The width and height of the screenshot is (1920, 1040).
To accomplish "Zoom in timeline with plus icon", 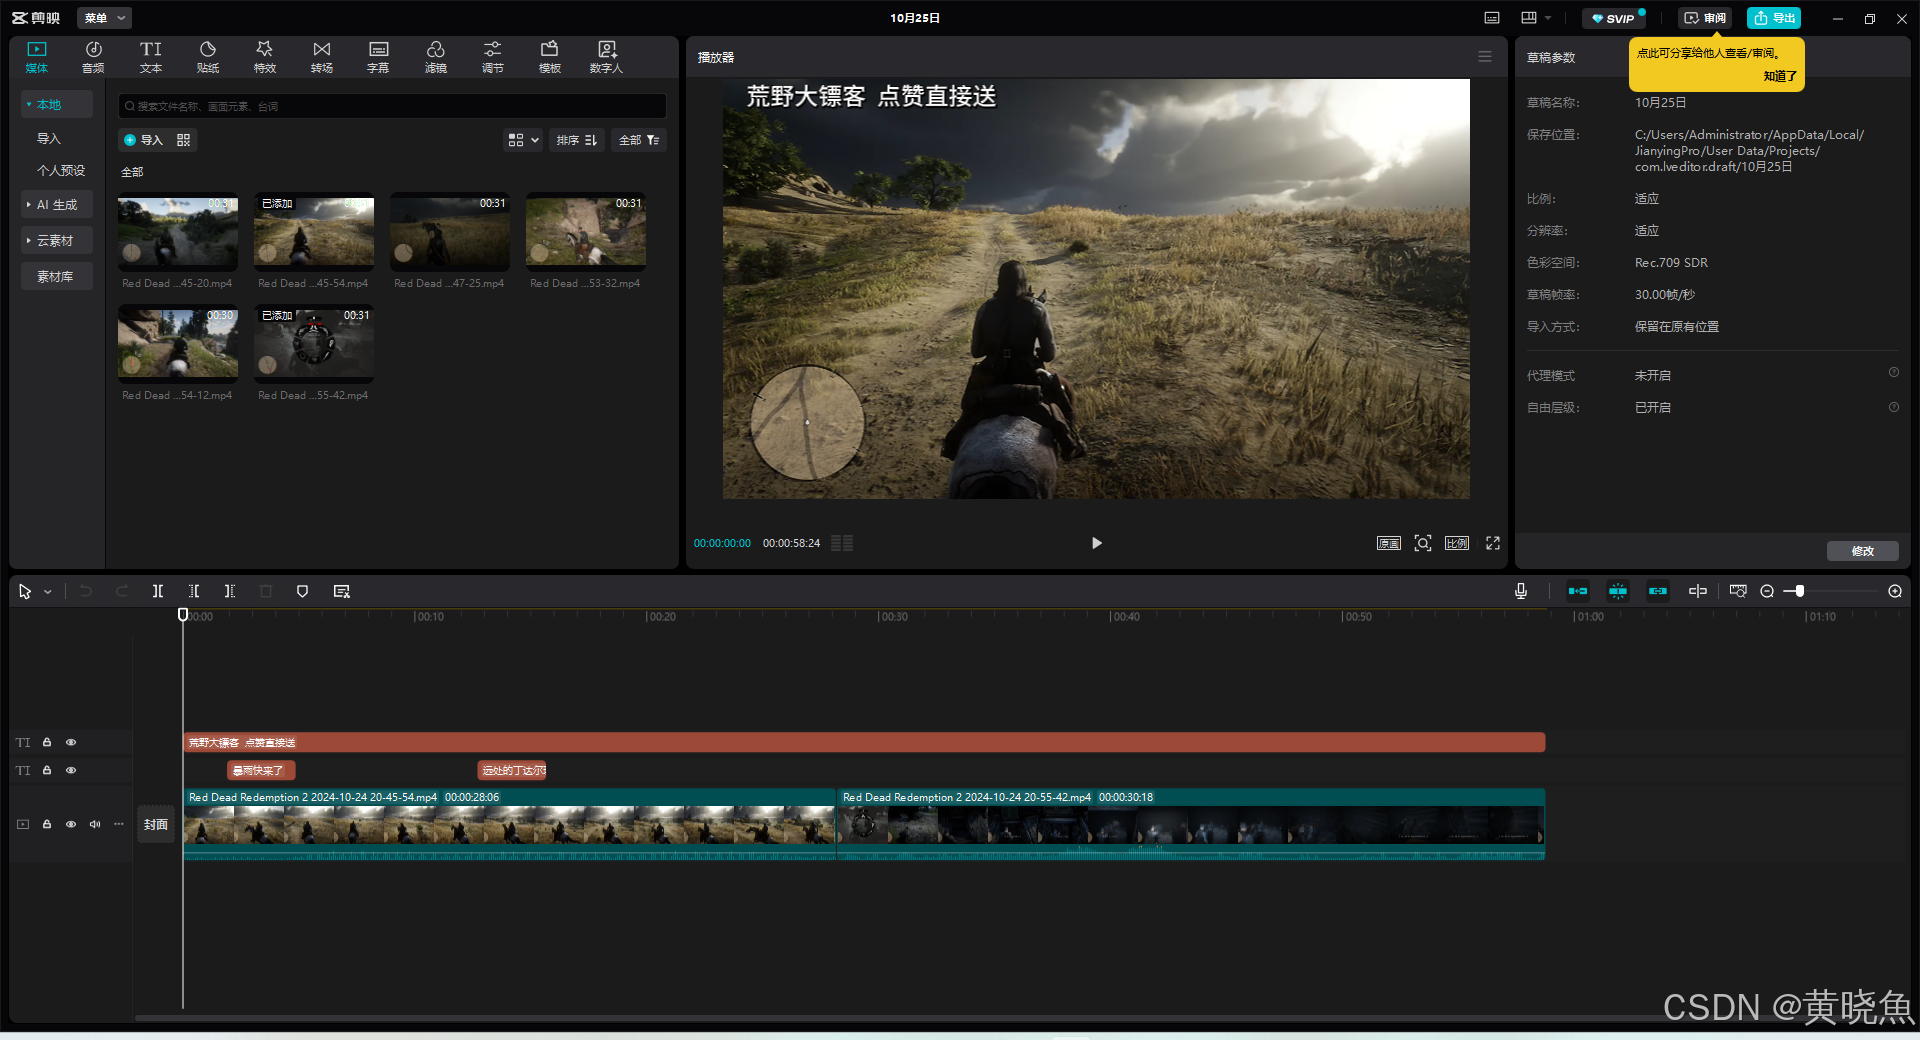I will (1895, 591).
